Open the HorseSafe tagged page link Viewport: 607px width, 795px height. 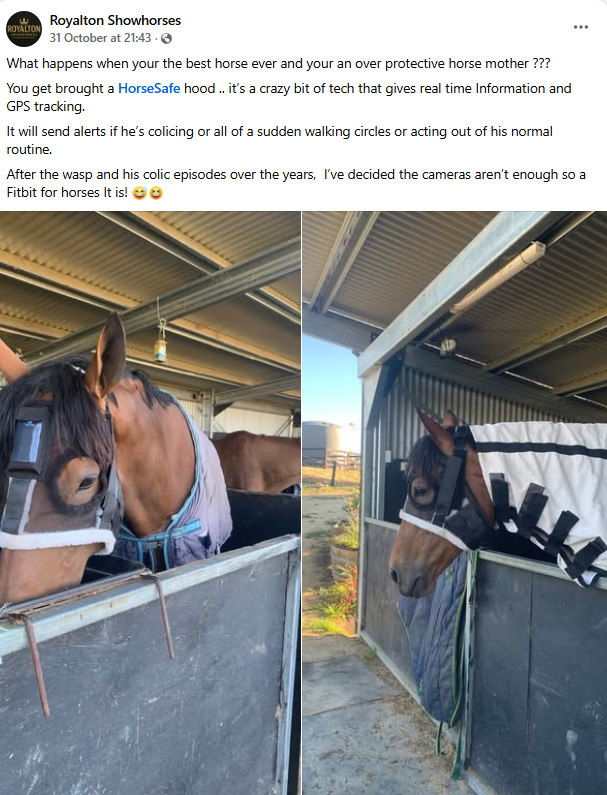149,88
